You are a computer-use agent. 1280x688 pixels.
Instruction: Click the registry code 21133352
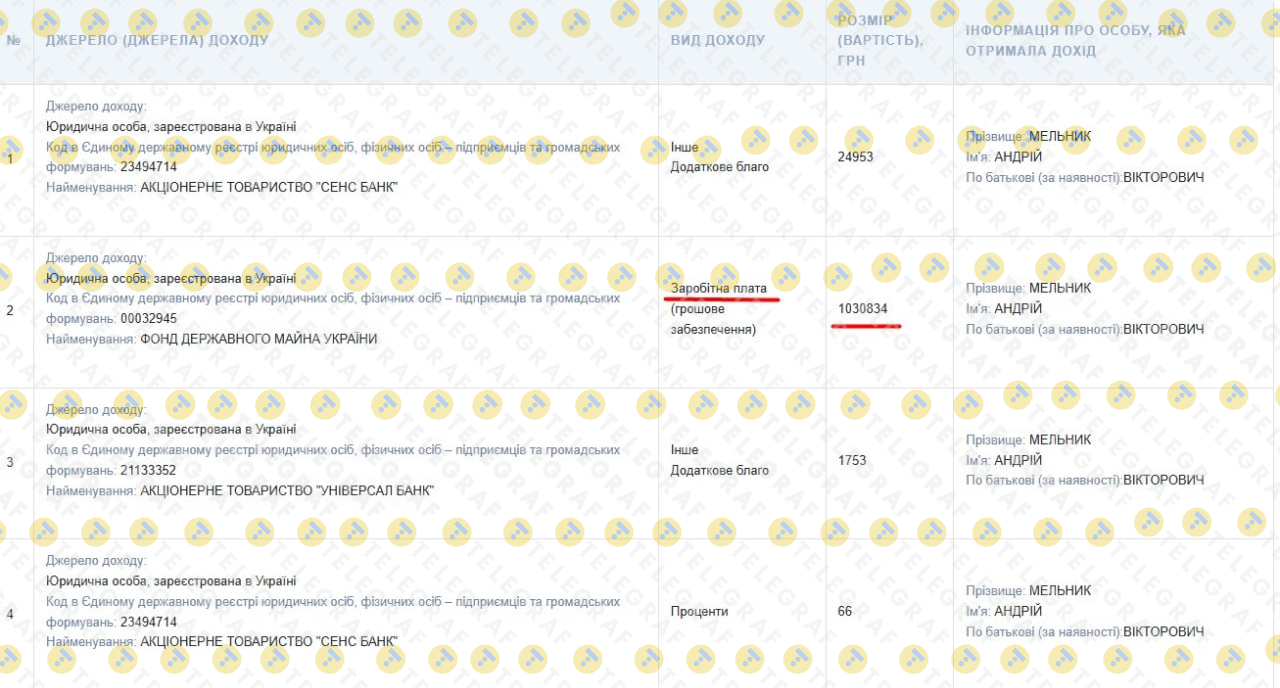[x=148, y=470]
